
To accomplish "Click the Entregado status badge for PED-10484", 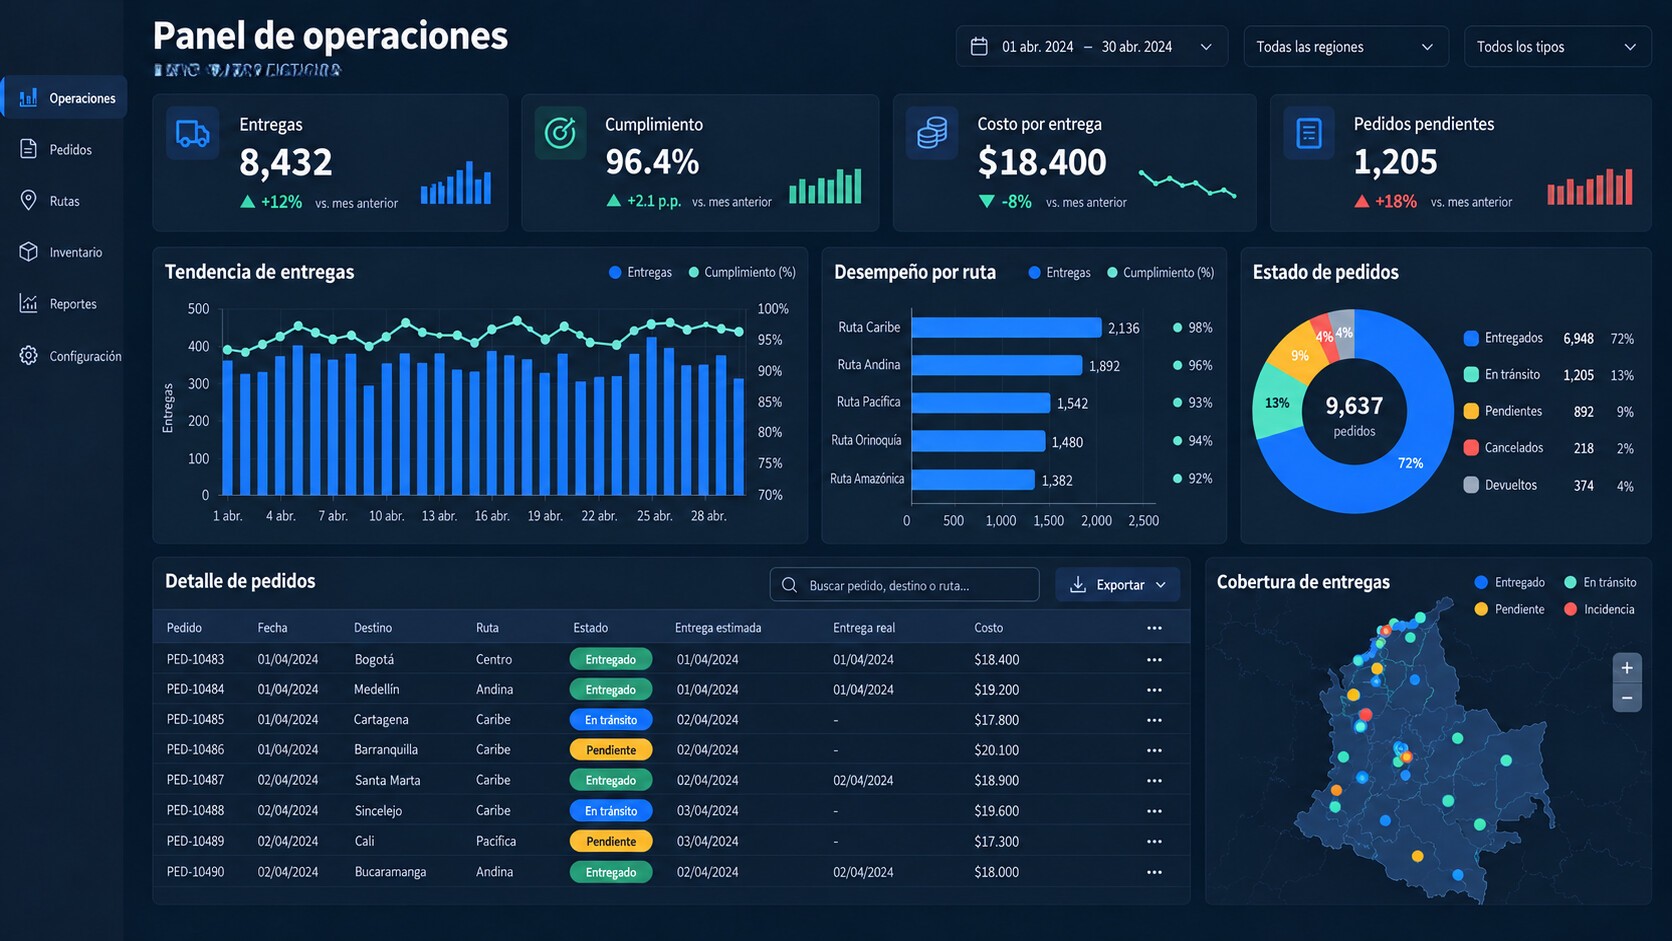I will [x=611, y=690].
